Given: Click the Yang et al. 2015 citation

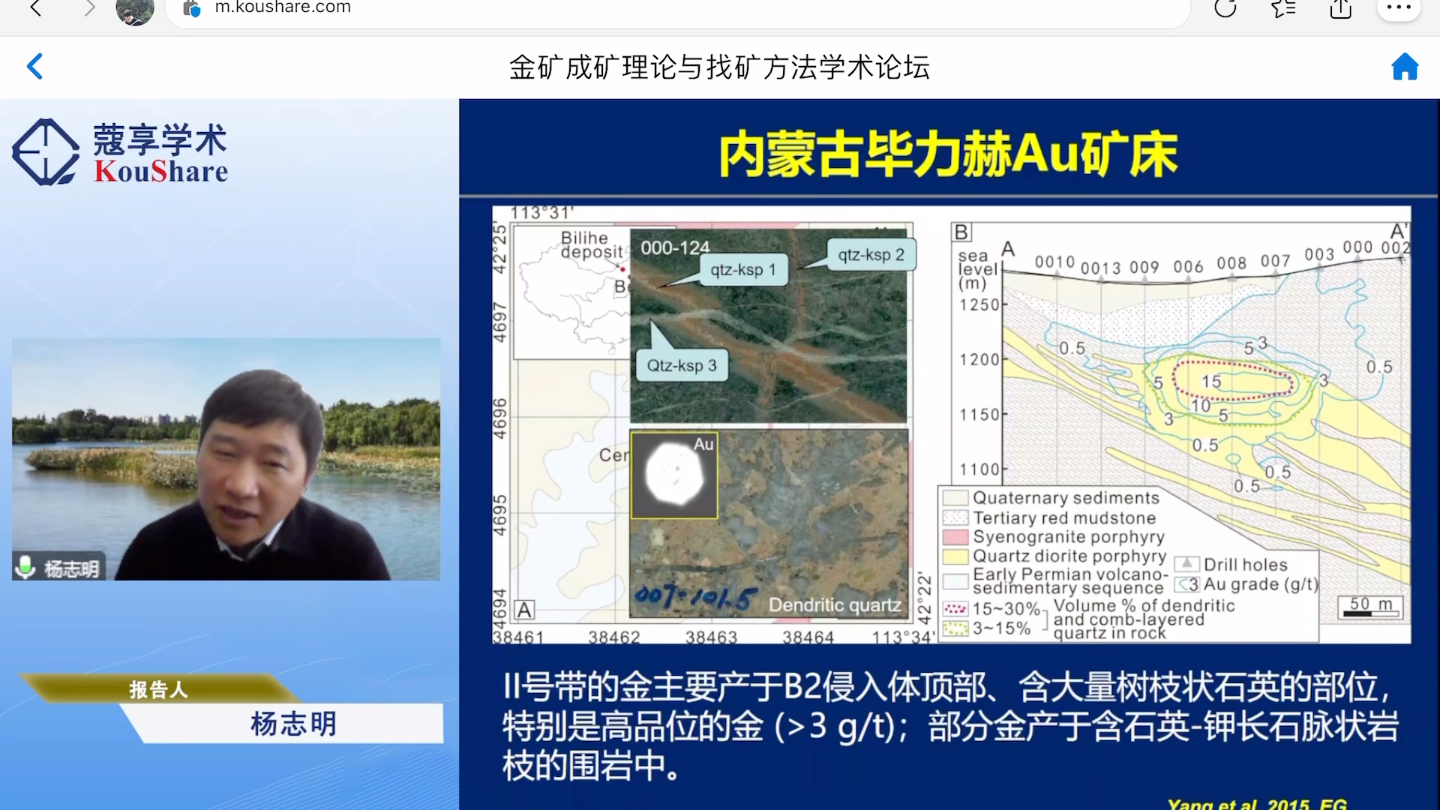Looking at the screenshot, I should pyautogui.click(x=1257, y=803).
